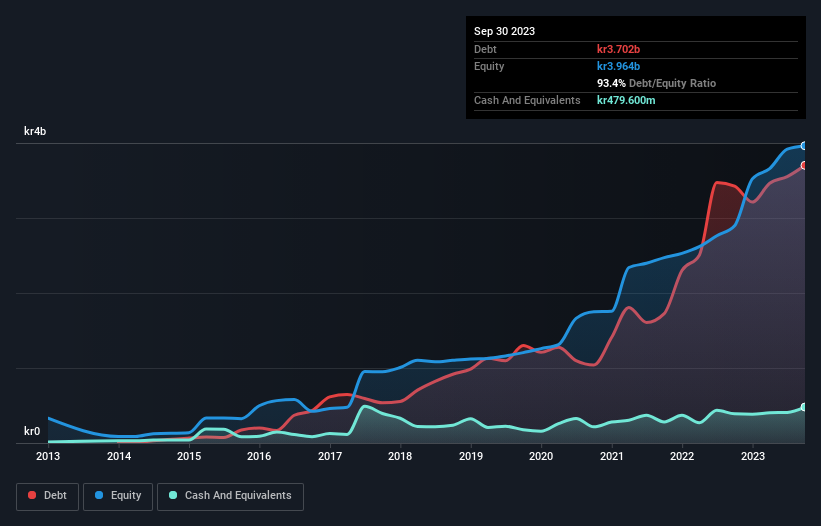Toggle the Debt series legend button

coord(48,496)
